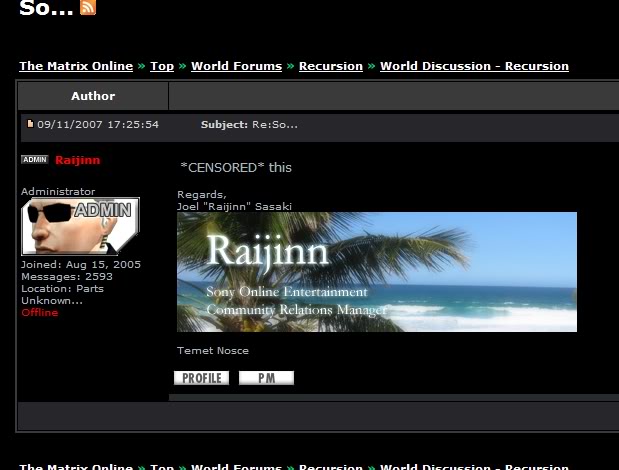Click the Temet Nosce signature text
The image size is (619, 470).
pos(213,351)
